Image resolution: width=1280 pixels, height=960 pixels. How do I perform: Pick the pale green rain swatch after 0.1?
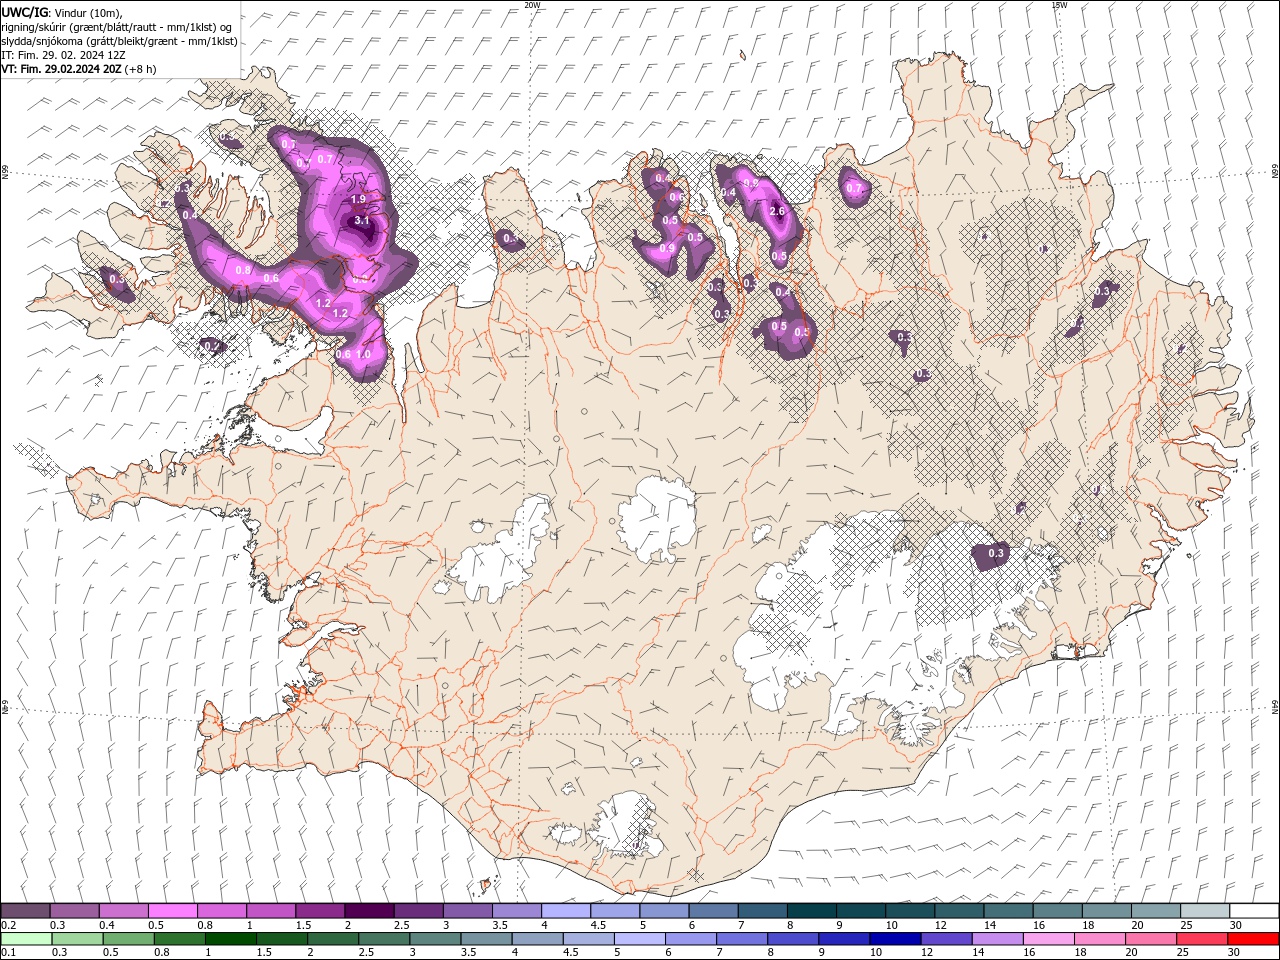pyautogui.click(x=26, y=939)
